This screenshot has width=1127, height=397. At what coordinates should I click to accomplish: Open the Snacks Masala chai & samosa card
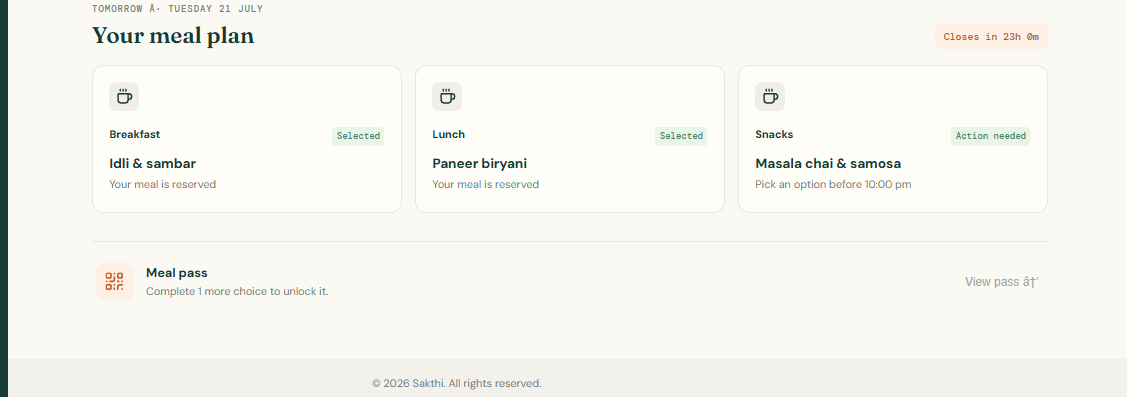893,139
